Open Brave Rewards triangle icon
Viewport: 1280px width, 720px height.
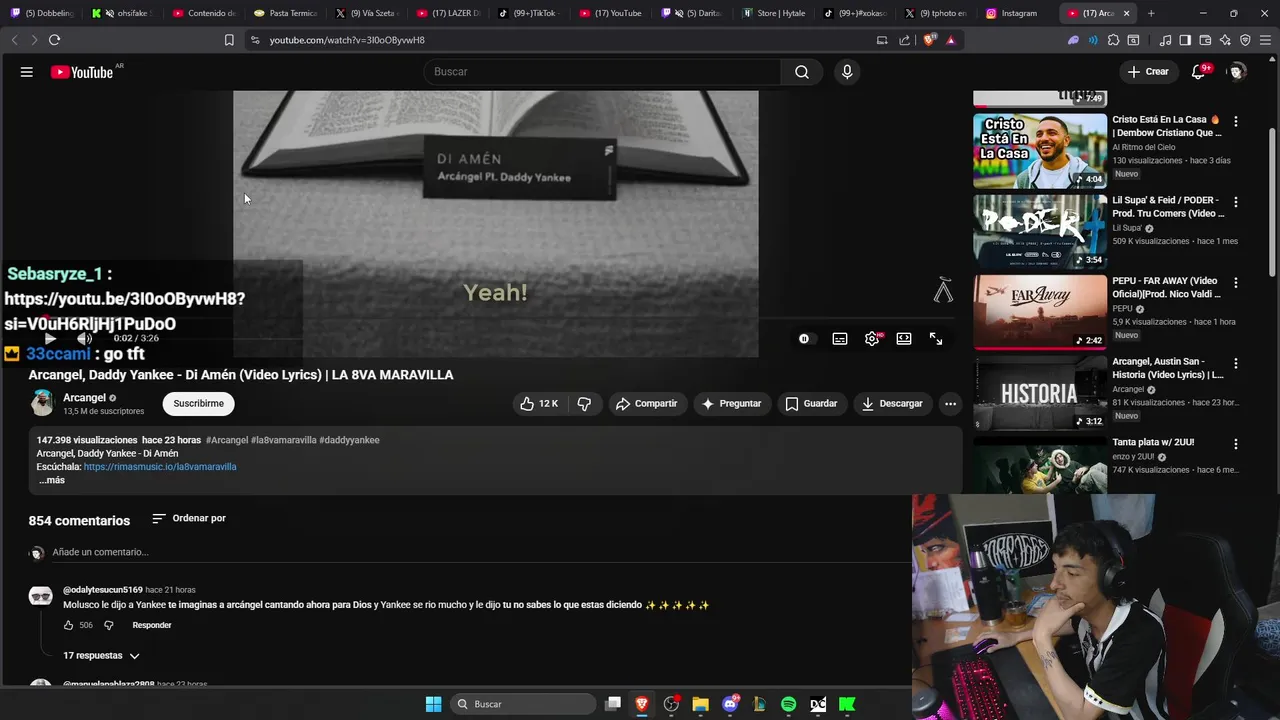click(x=950, y=40)
